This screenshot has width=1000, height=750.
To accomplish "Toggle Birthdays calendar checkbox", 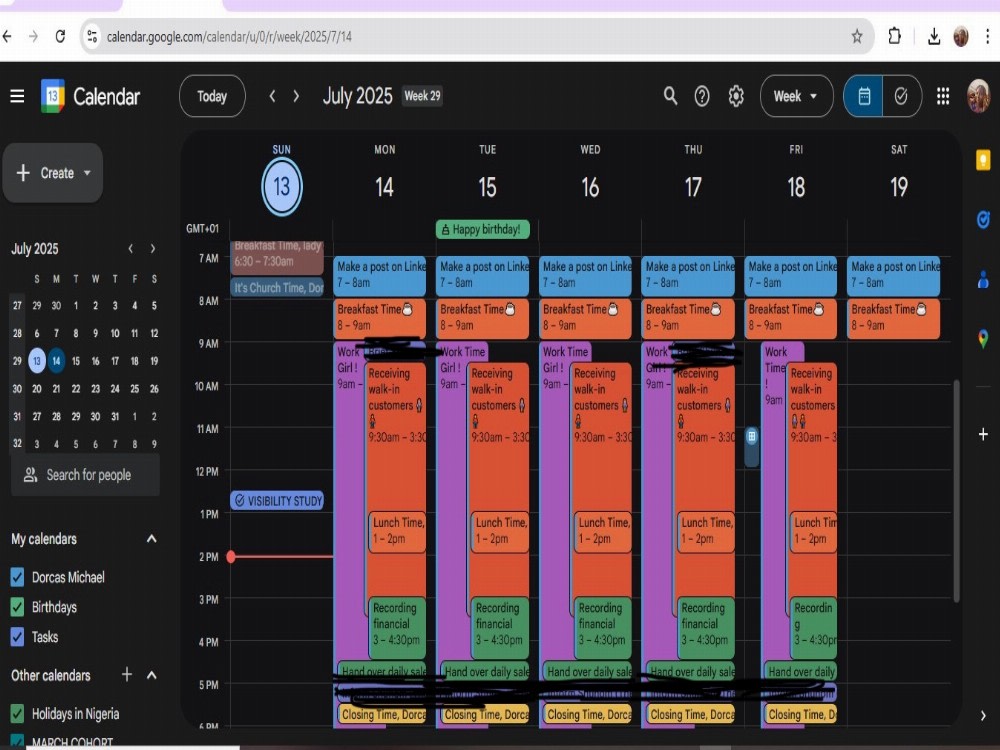I will (x=18, y=607).
